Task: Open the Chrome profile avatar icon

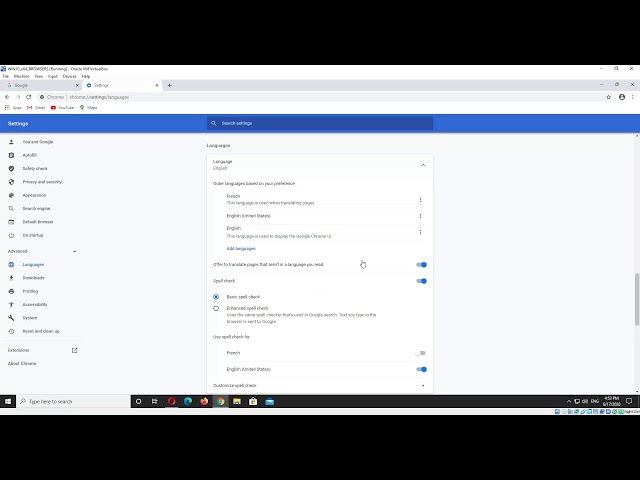Action: coord(622,97)
